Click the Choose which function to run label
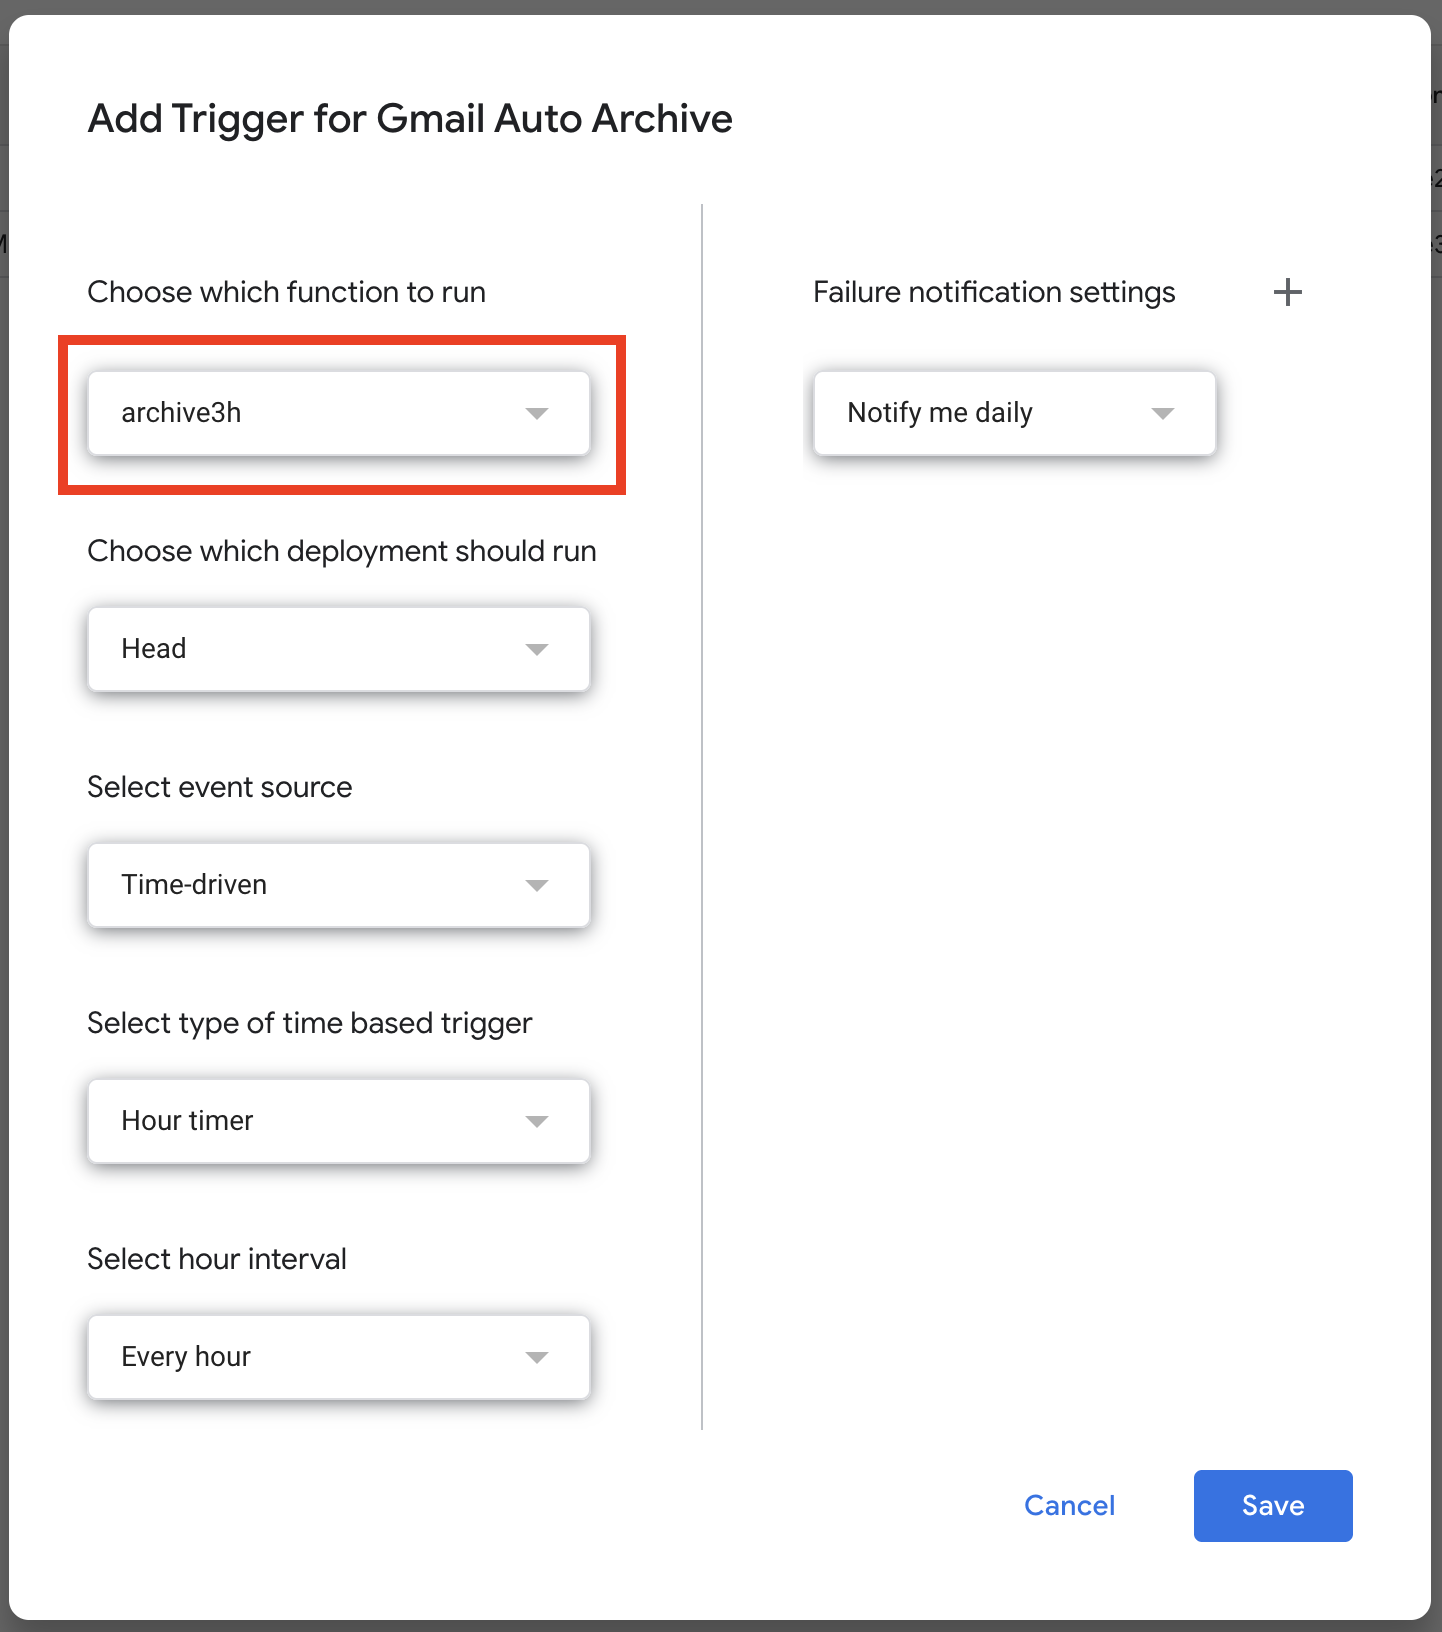Viewport: 1442px width, 1632px height. pyautogui.click(x=287, y=292)
